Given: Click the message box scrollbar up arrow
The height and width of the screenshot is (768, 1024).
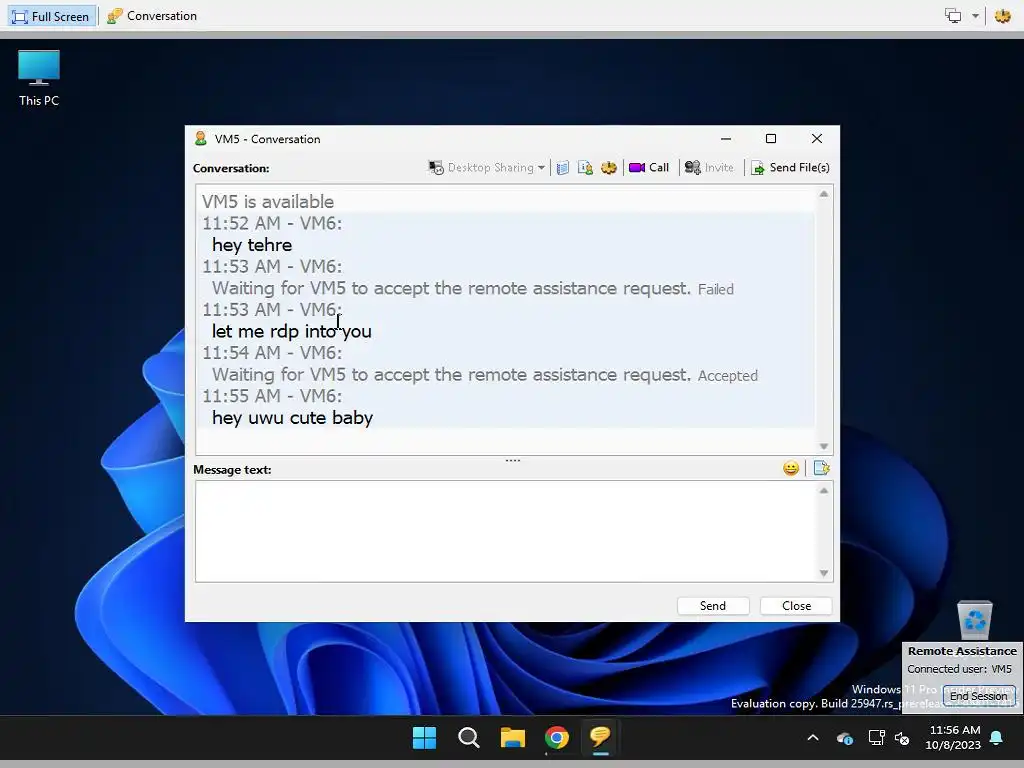Looking at the screenshot, I should (824, 490).
